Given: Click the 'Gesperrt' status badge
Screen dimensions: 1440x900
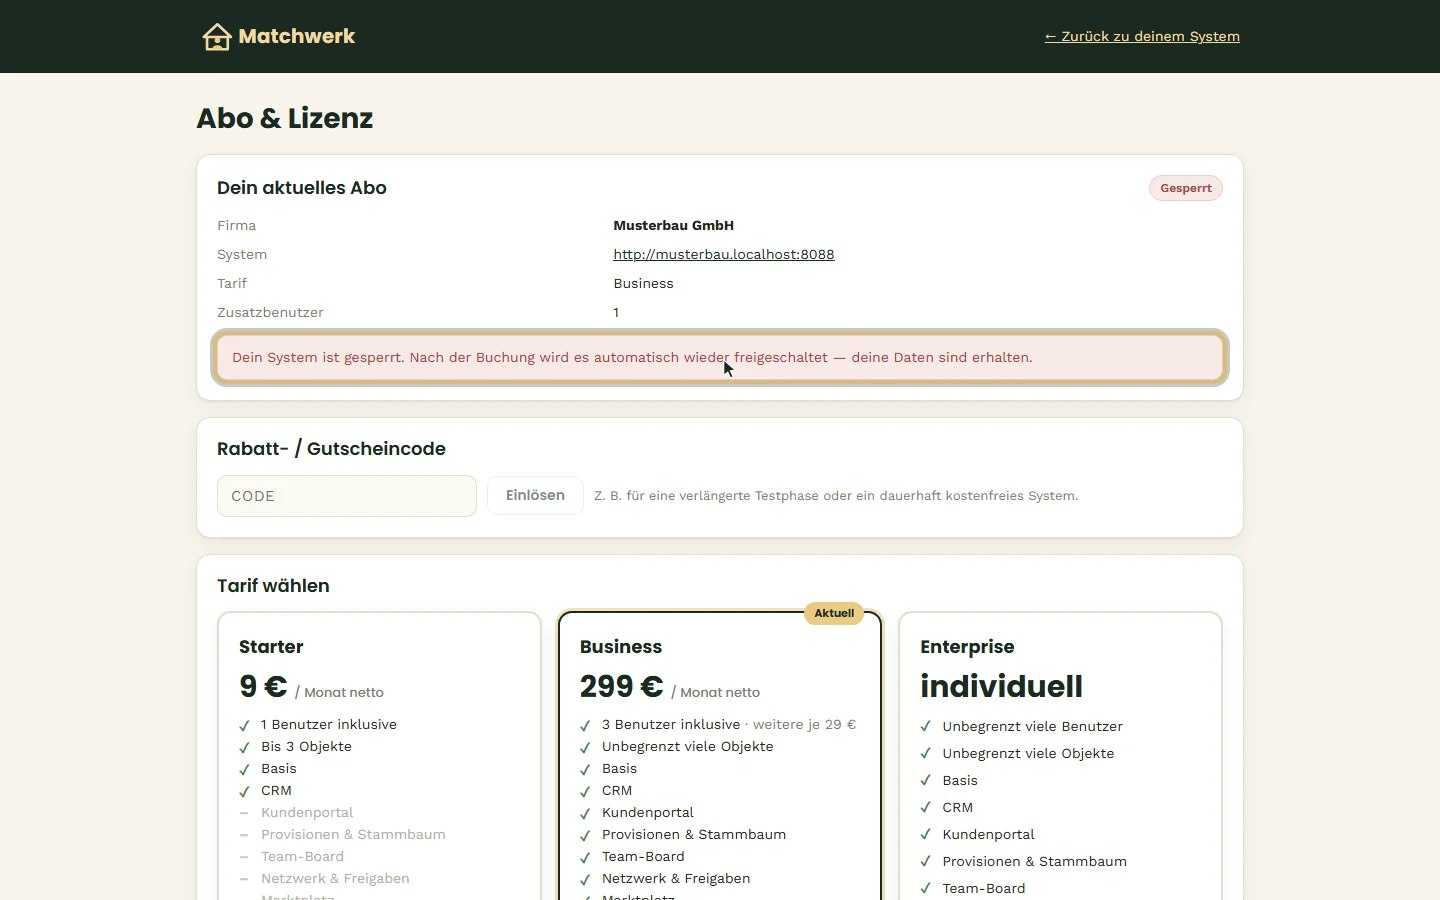Looking at the screenshot, I should point(1186,188).
